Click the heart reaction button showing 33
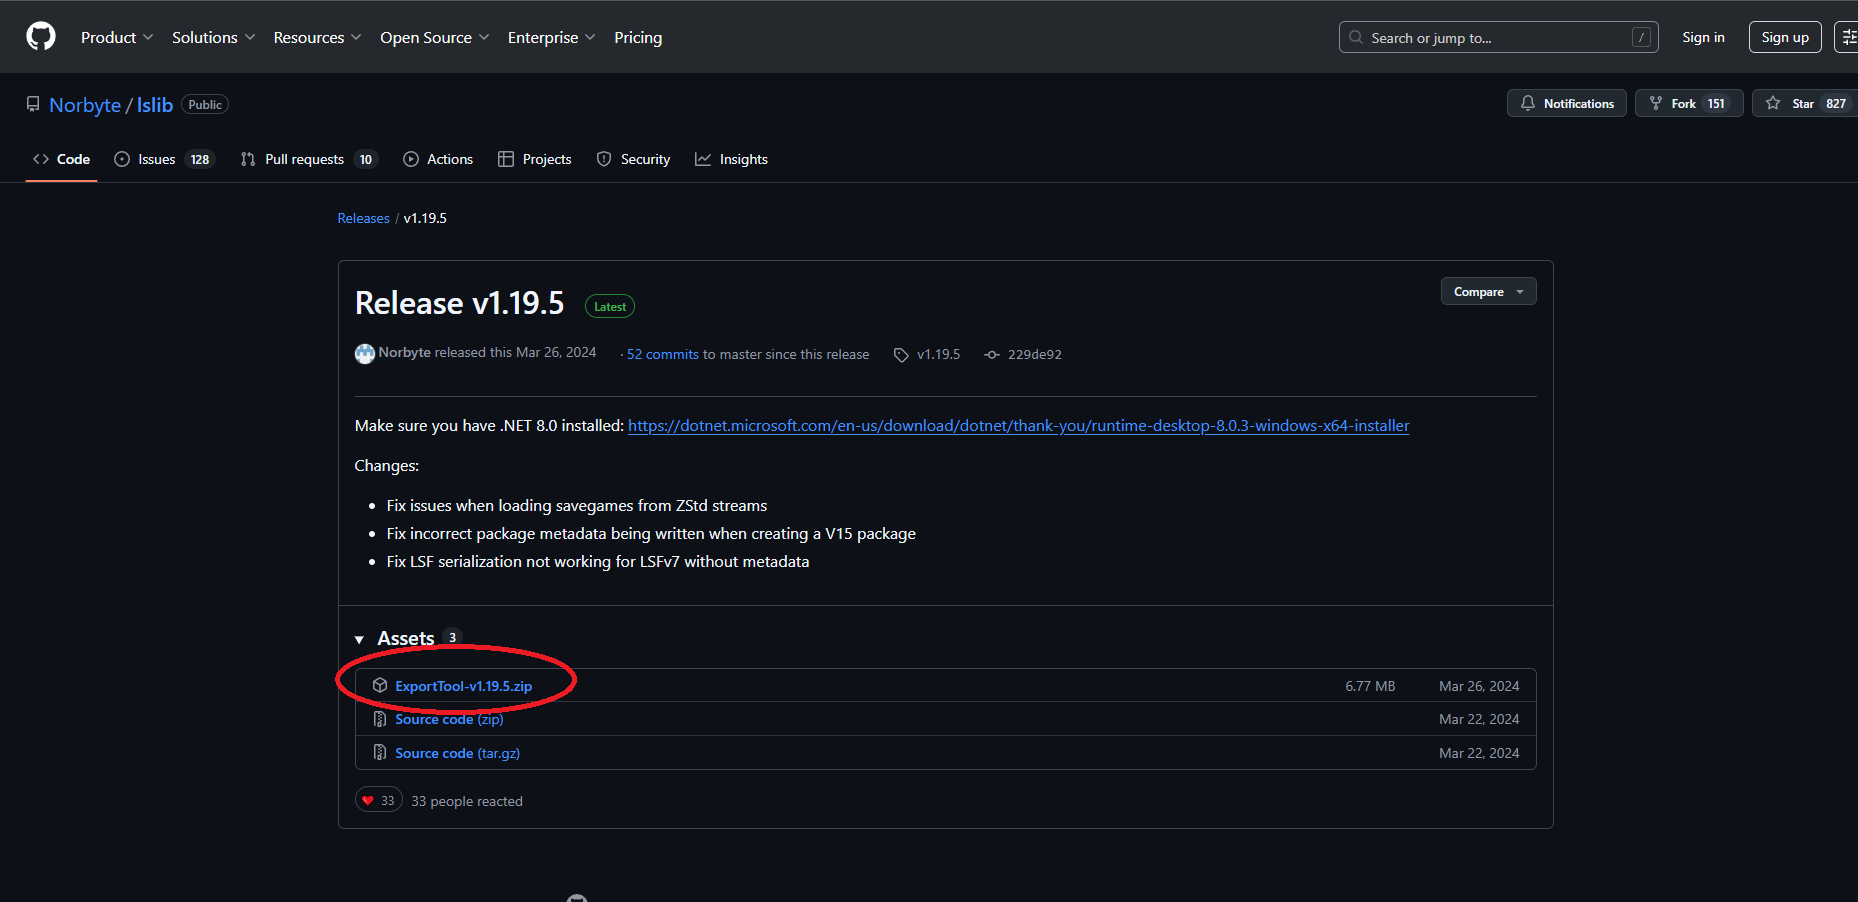1858x902 pixels. pyautogui.click(x=379, y=800)
